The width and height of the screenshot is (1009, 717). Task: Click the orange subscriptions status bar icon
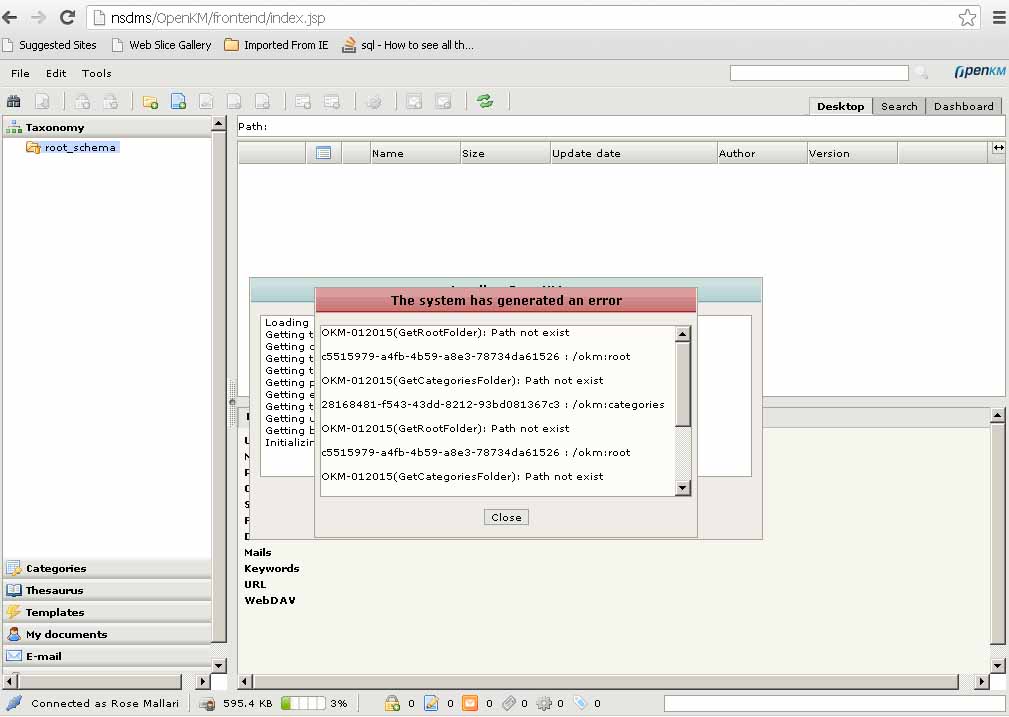(469, 703)
